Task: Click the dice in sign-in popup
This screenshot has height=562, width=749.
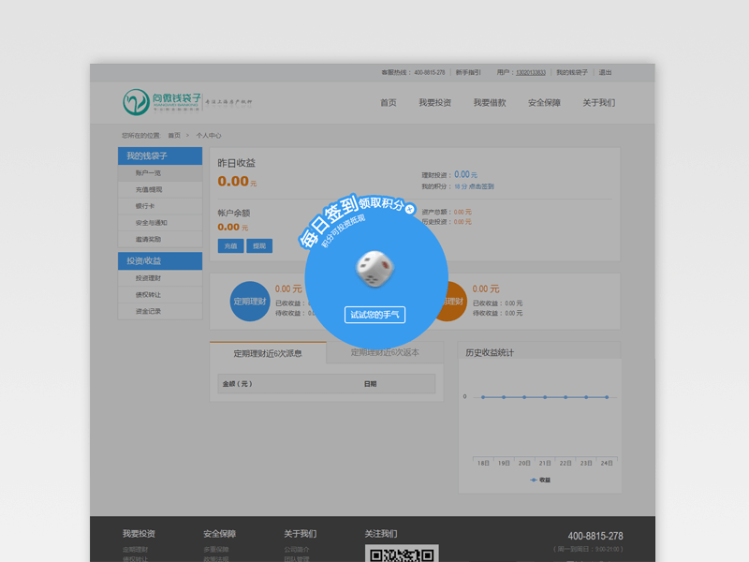Action: pyautogui.click(x=375, y=269)
